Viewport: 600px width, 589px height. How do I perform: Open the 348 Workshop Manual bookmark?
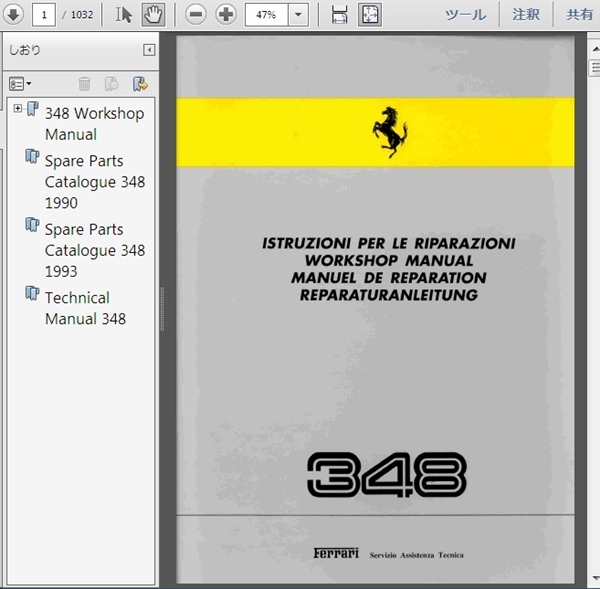[95, 124]
